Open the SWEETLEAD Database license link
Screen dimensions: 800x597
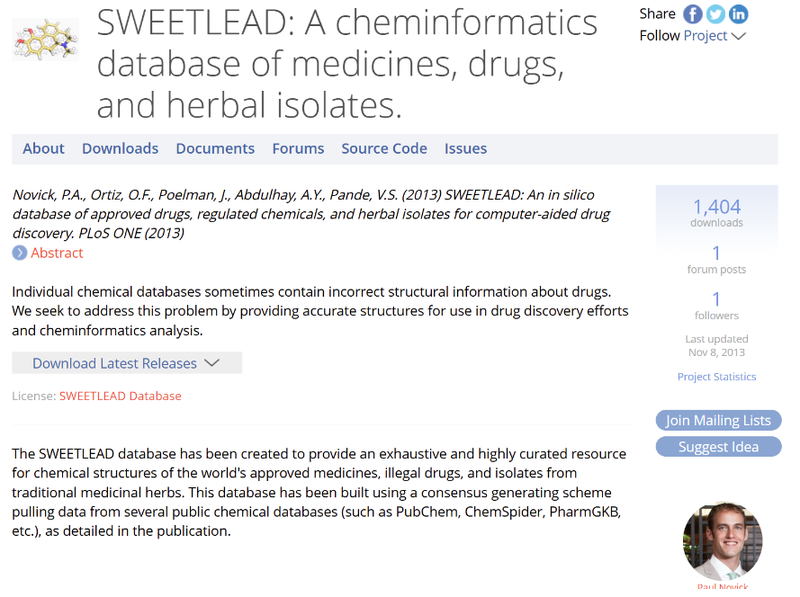pos(120,396)
